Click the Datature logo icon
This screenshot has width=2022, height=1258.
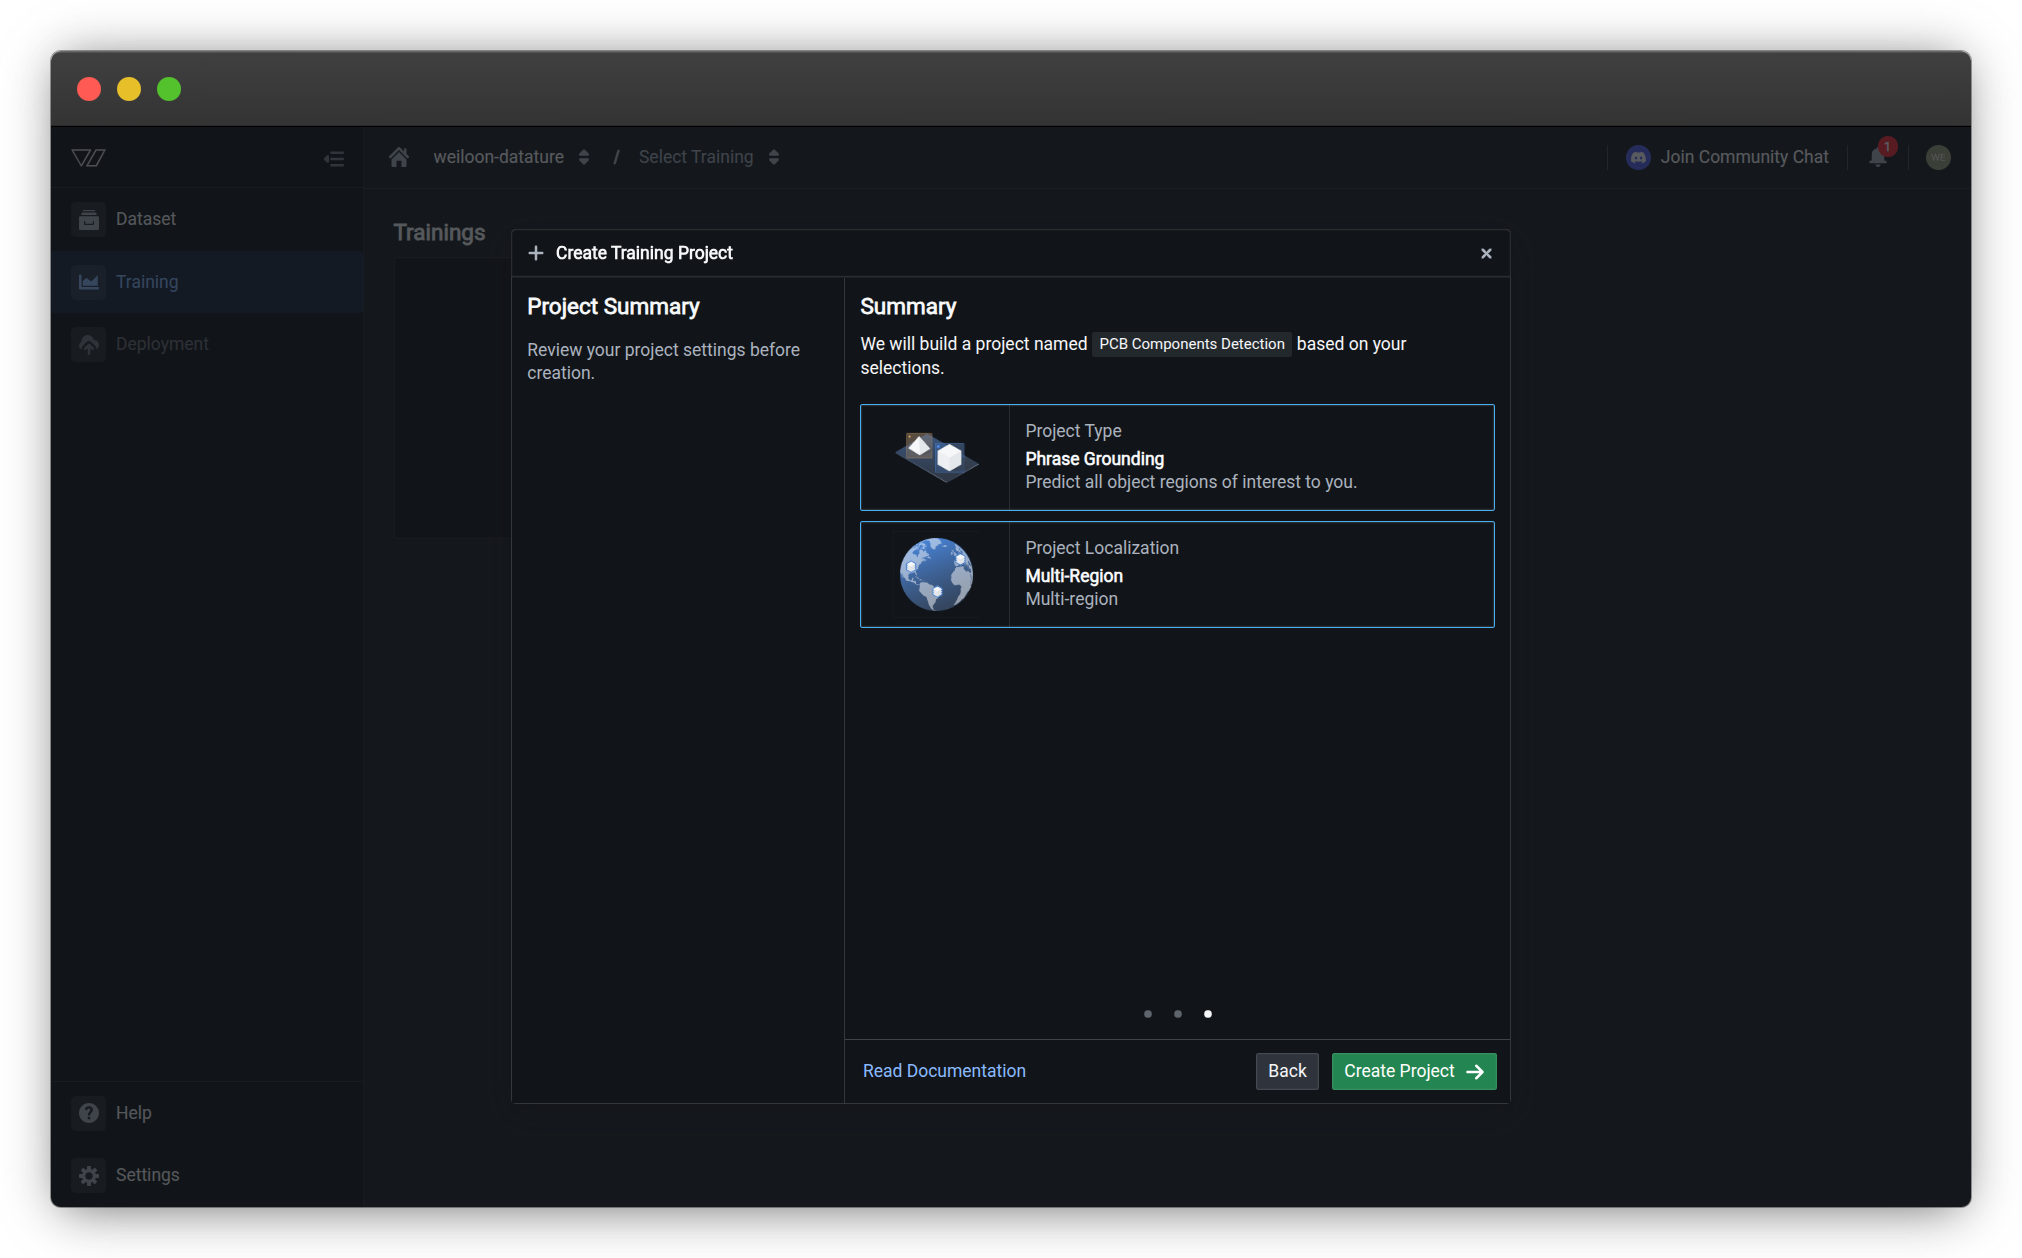tap(88, 157)
